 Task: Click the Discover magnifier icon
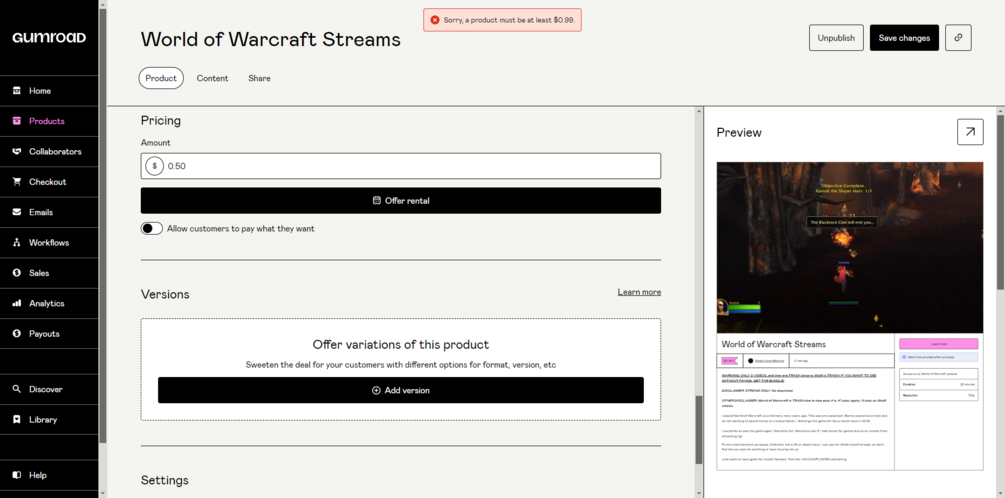17,389
